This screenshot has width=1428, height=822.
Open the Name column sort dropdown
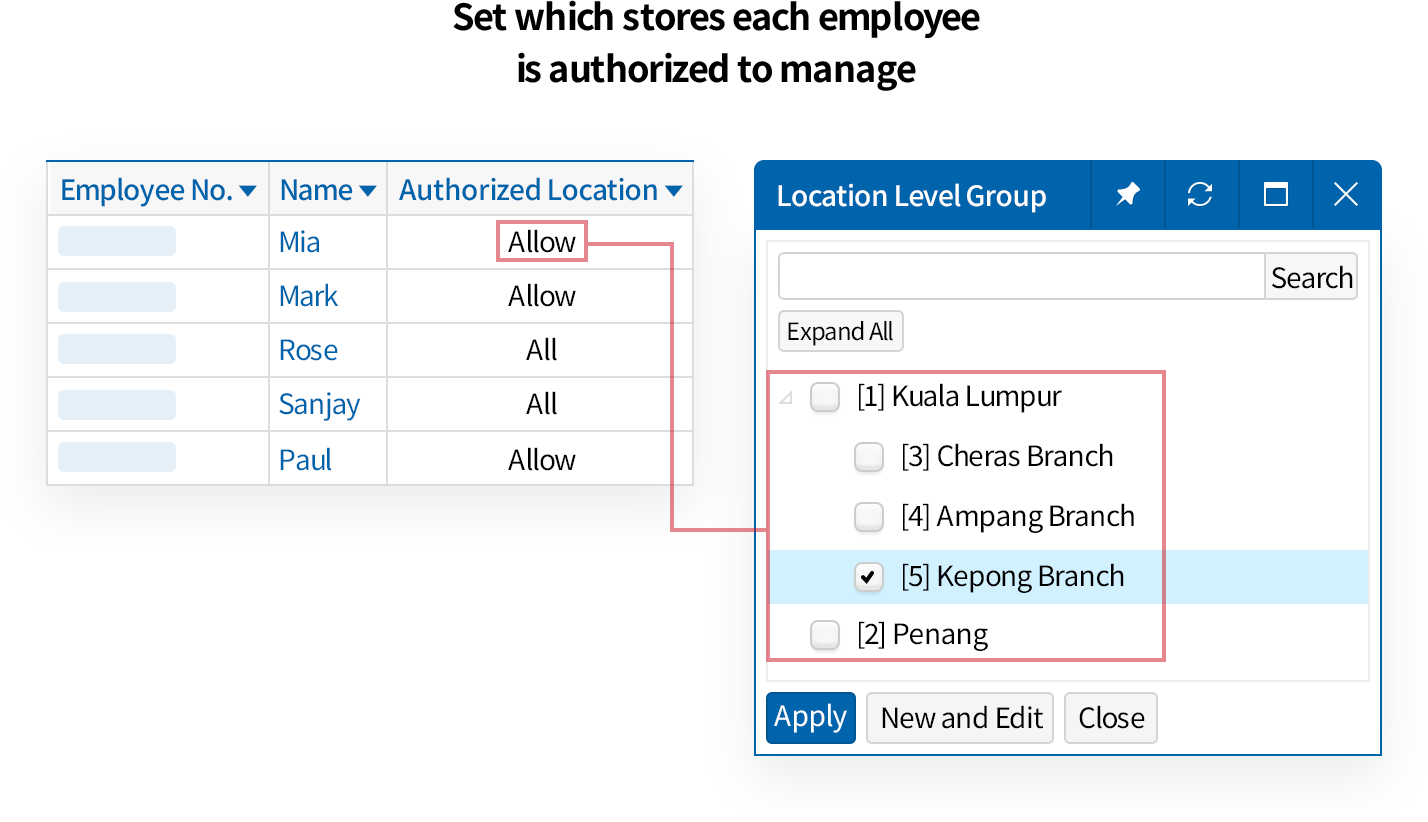367,191
